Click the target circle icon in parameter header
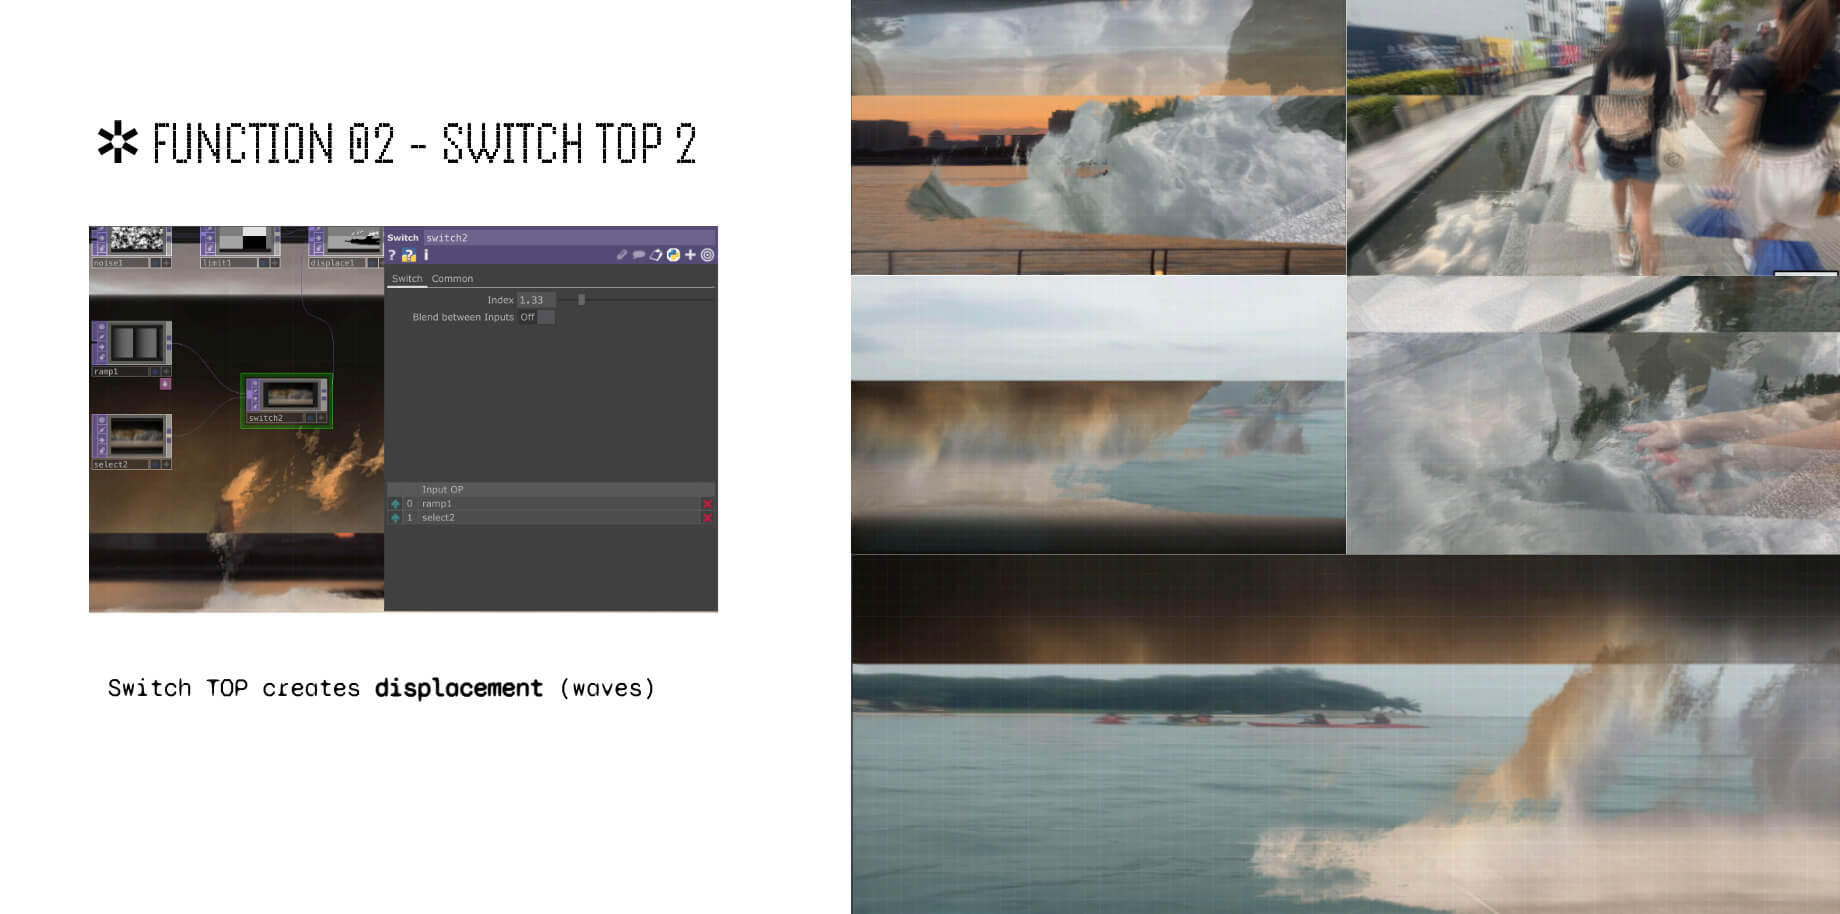Screen dimensions: 1840x914 pos(707,255)
